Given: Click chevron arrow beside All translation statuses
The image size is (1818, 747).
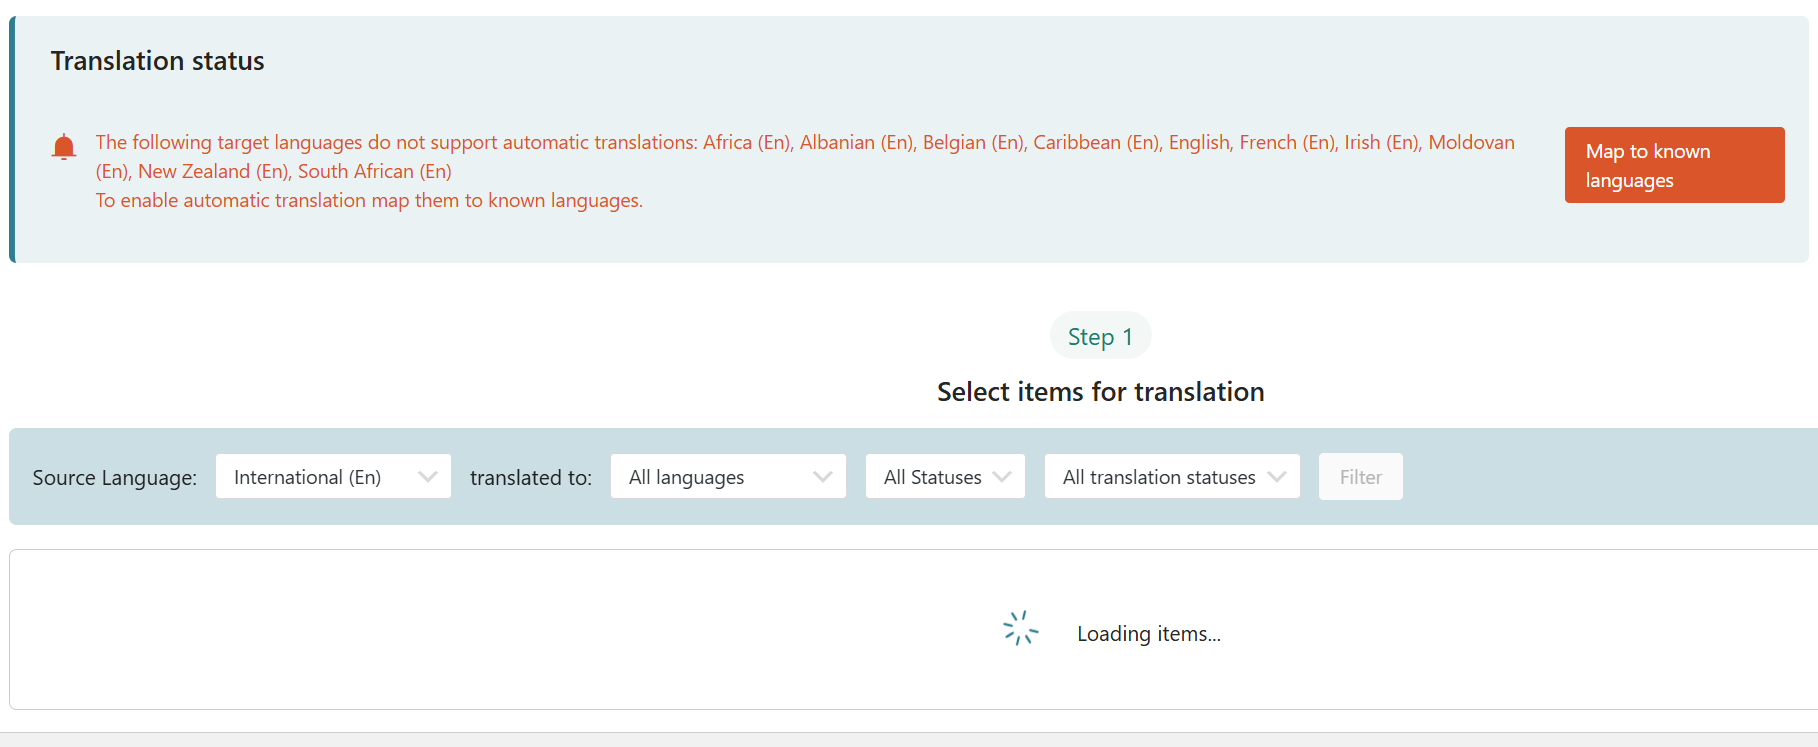Looking at the screenshot, I should click(1277, 477).
